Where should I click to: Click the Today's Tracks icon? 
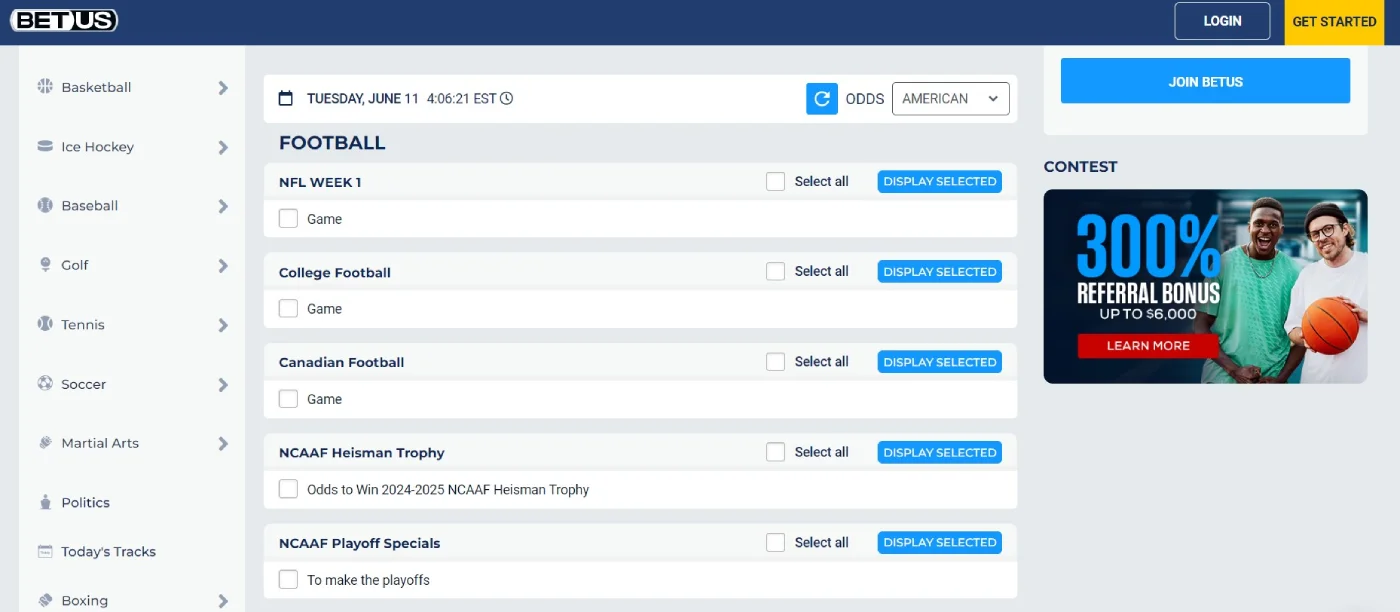click(45, 552)
